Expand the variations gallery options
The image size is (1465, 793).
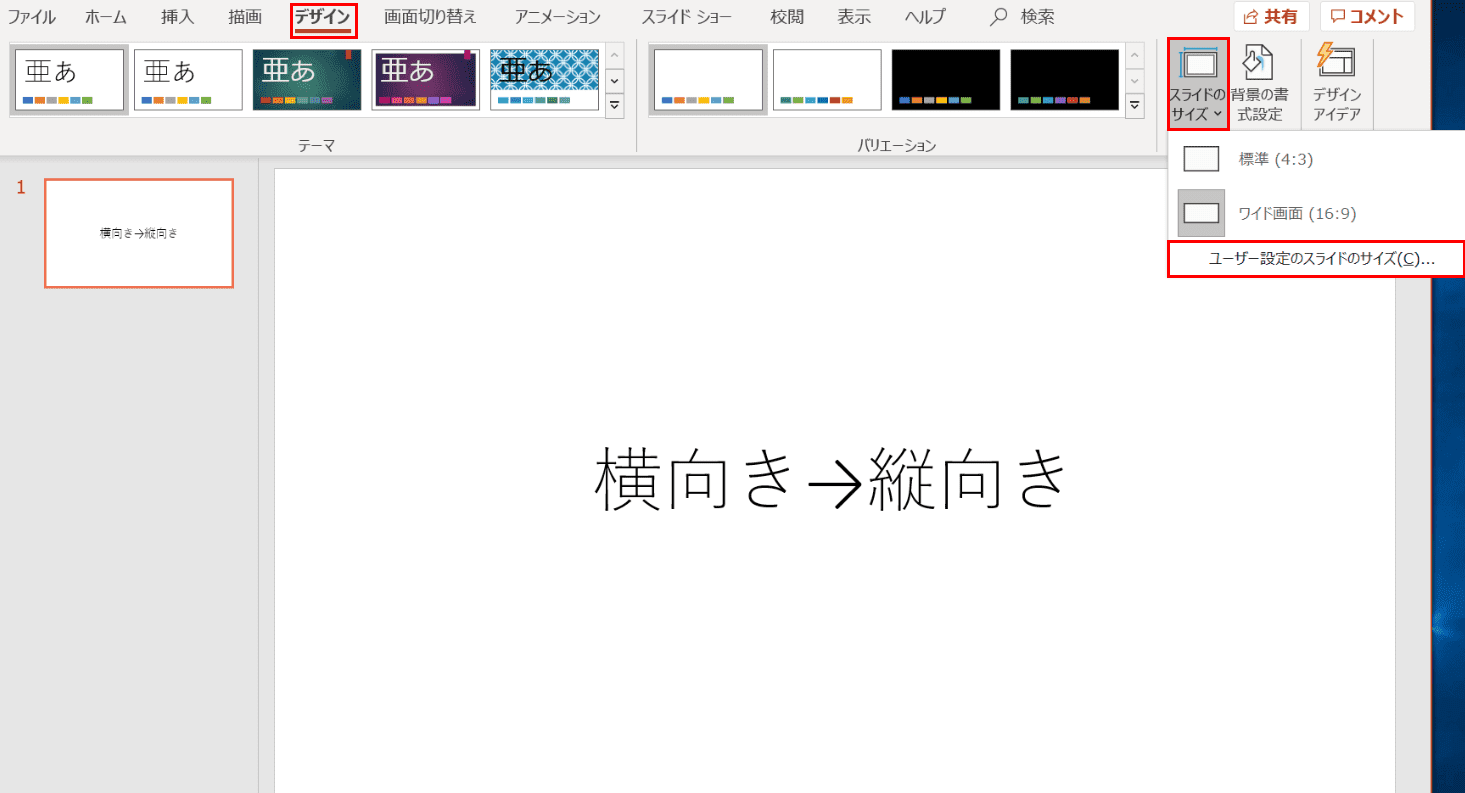[1135, 104]
